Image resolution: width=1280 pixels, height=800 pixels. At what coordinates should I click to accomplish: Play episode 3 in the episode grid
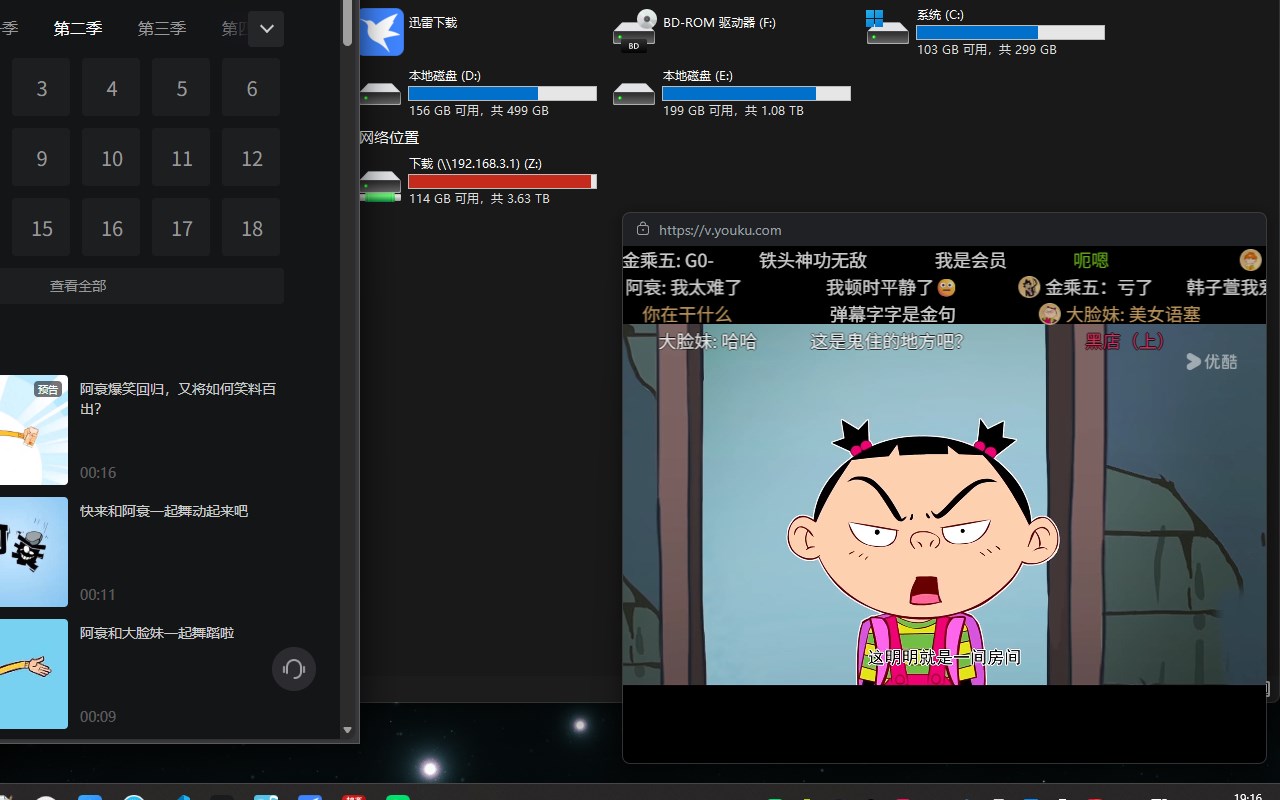[x=41, y=89]
